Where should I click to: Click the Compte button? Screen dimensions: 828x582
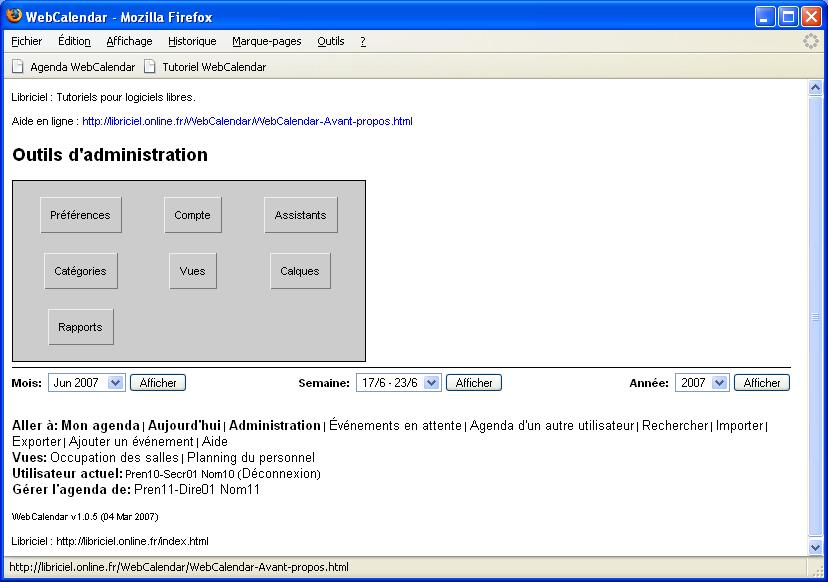coord(193,215)
